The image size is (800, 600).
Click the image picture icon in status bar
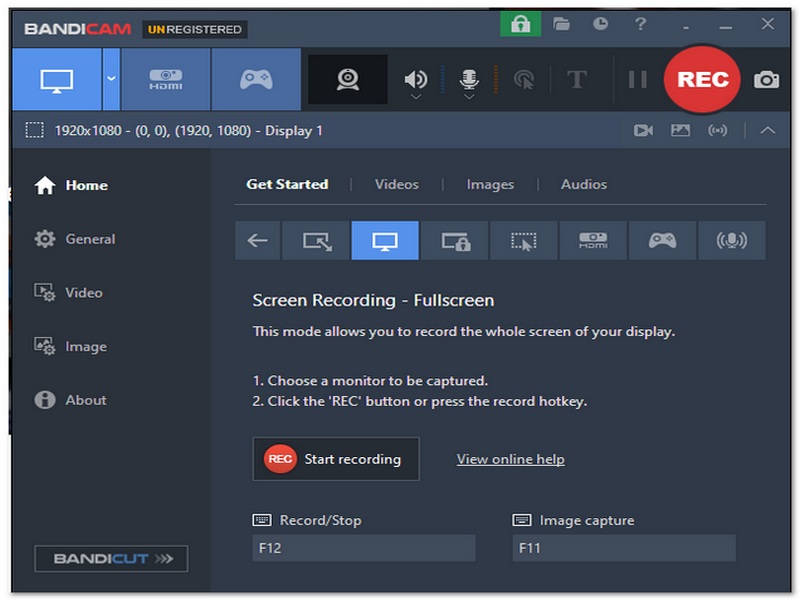(x=680, y=131)
